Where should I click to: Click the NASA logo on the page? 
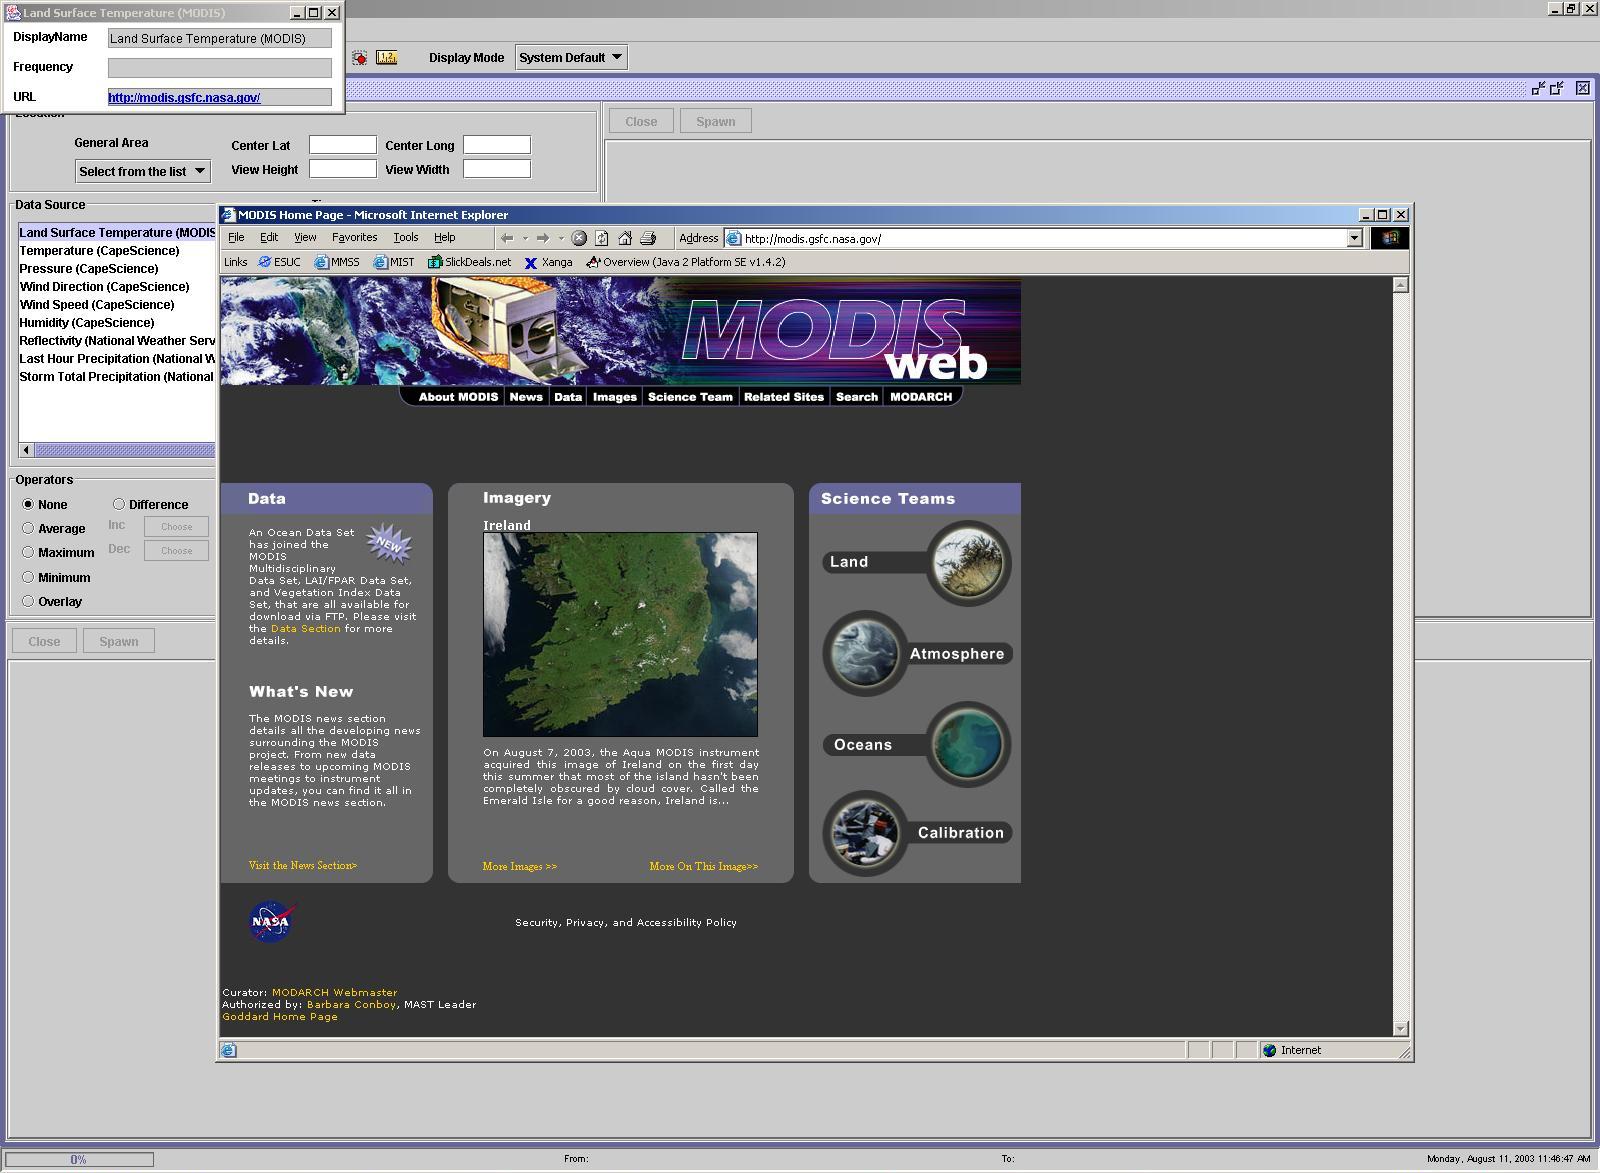tap(271, 921)
